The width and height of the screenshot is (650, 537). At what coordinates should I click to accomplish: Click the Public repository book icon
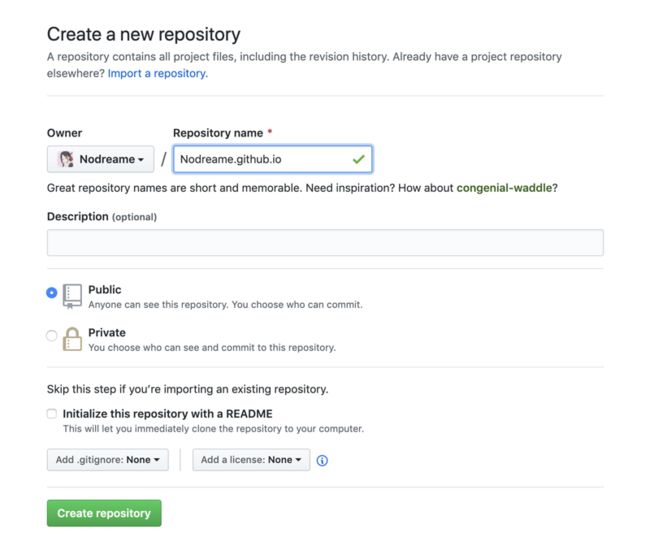tap(72, 296)
